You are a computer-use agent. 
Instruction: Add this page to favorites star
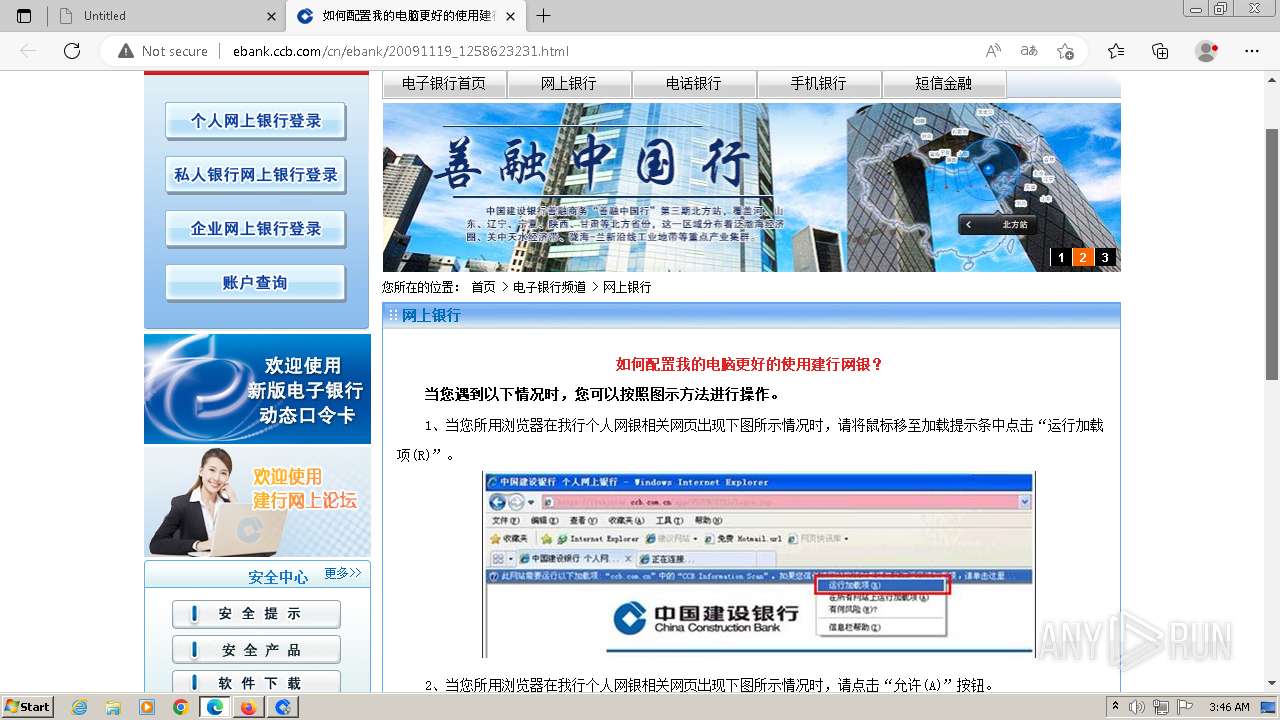click(x=1065, y=51)
